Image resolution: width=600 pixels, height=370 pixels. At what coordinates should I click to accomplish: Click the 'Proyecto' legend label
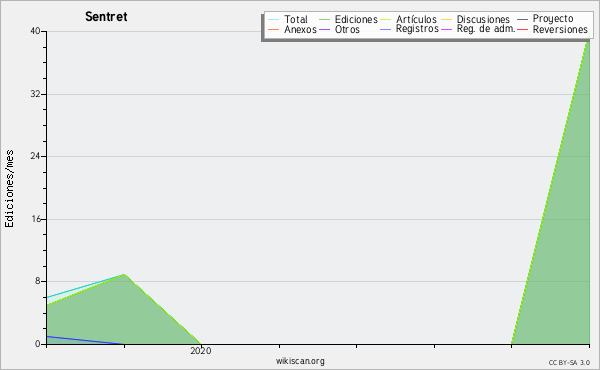point(553,19)
